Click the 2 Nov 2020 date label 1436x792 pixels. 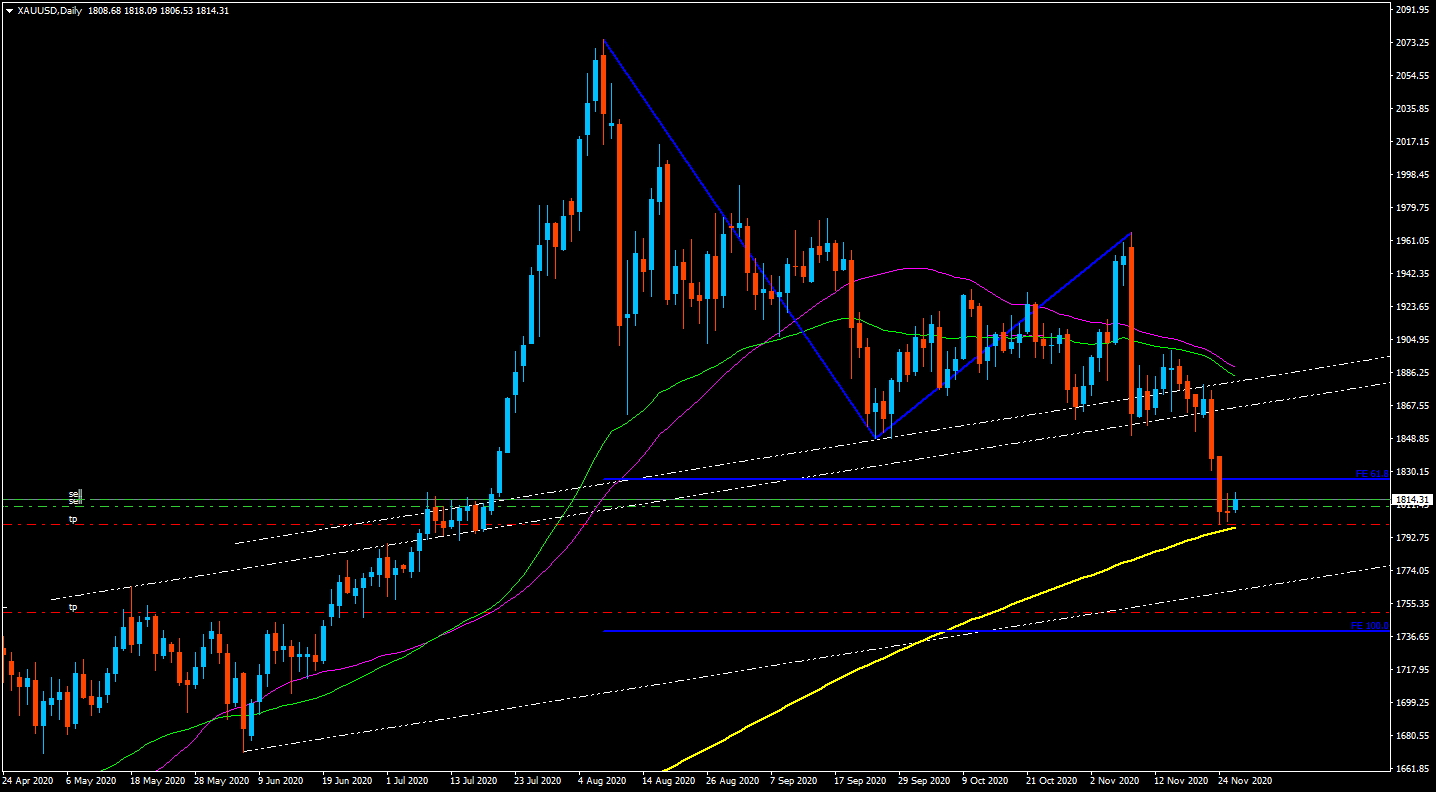1113,780
